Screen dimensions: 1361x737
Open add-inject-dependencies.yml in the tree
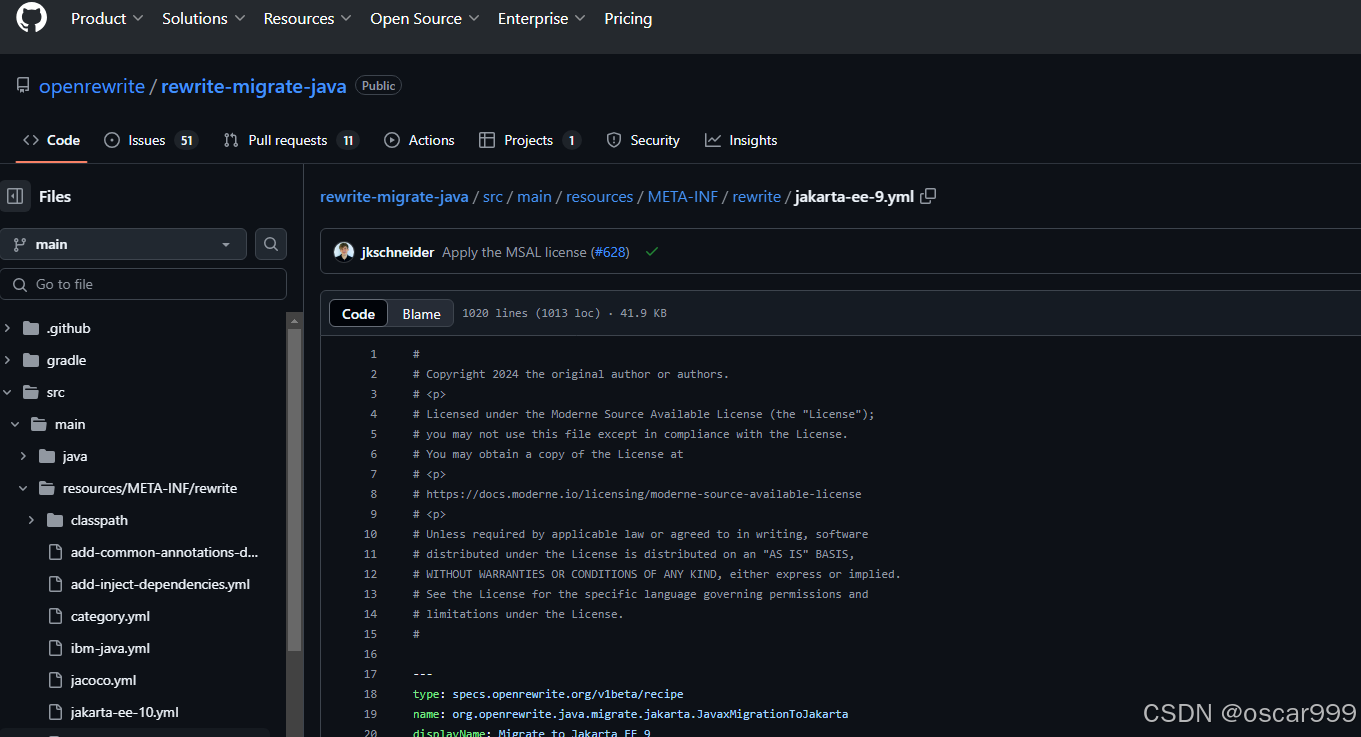pos(160,584)
